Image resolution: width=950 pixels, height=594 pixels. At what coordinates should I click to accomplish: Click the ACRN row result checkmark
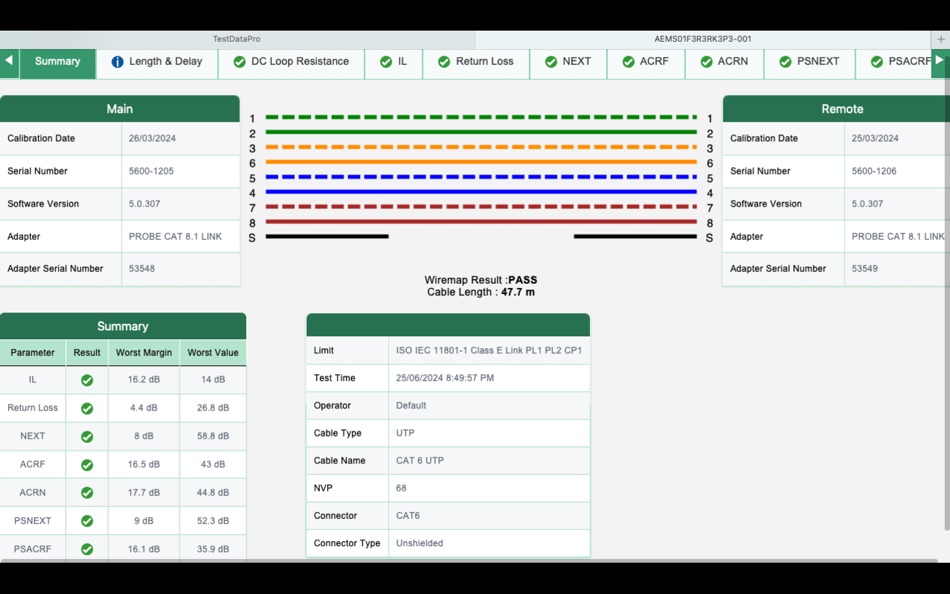pos(87,493)
